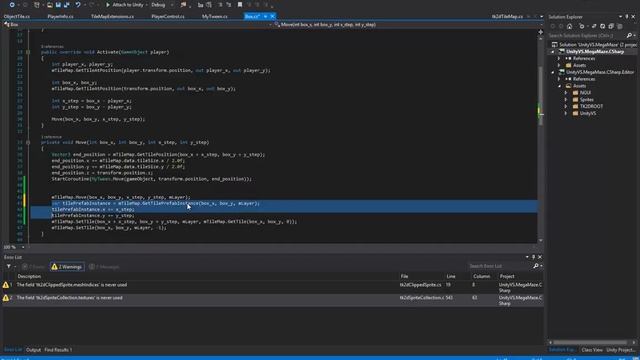Select the Solution 'UnityVS.MegaMaze' root node
The height and width of the screenshot is (360, 640).
(594, 44)
